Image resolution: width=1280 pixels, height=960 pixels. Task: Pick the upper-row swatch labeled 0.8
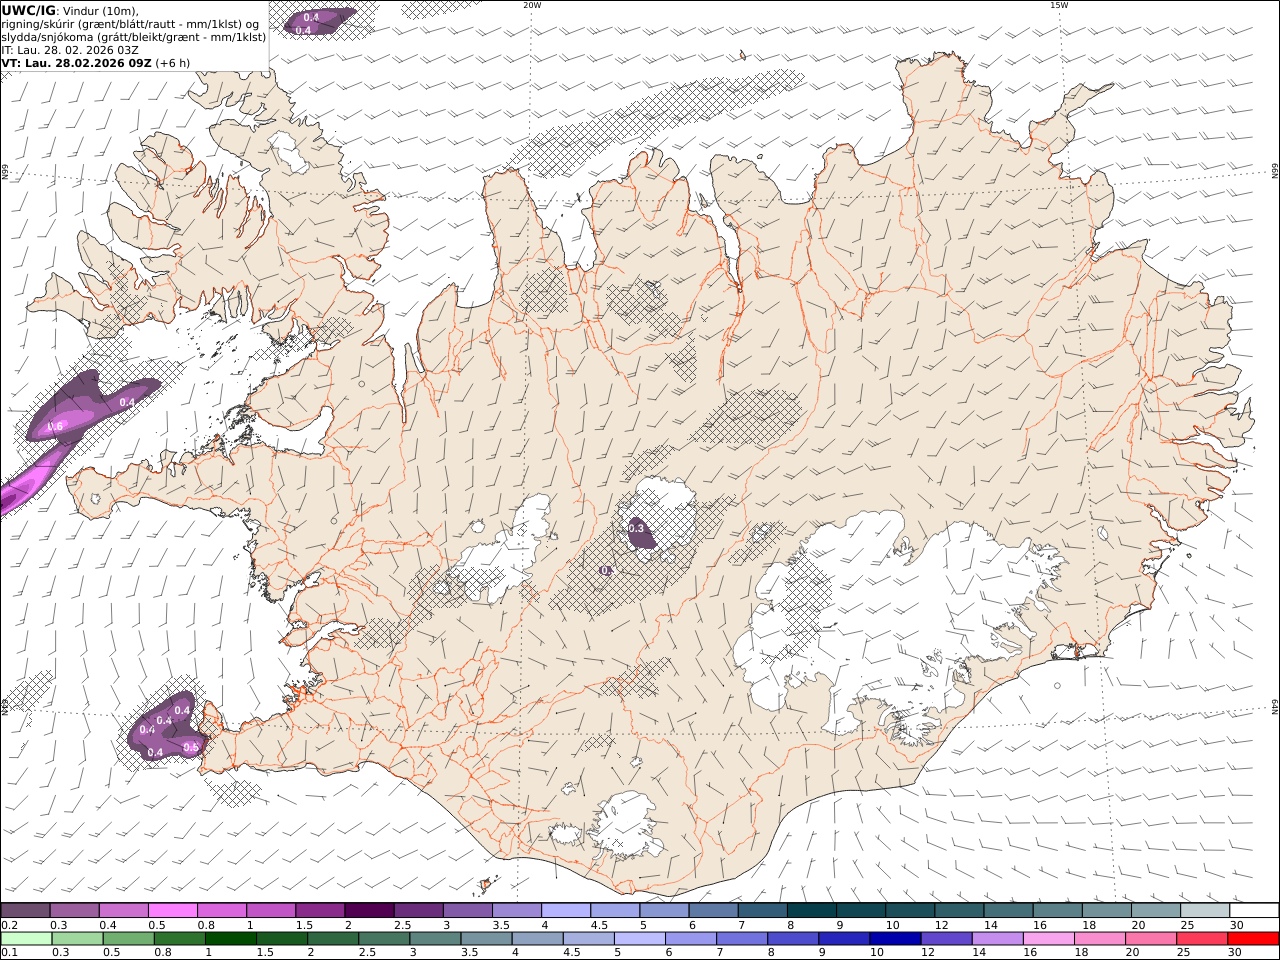222,911
